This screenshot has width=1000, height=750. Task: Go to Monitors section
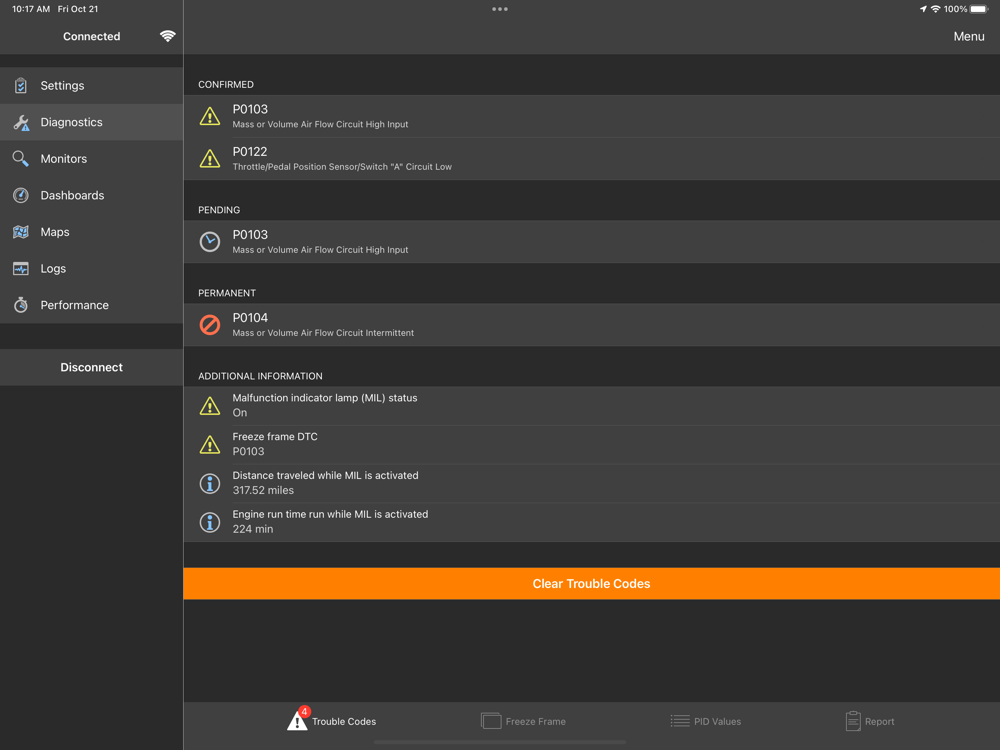tap(92, 159)
